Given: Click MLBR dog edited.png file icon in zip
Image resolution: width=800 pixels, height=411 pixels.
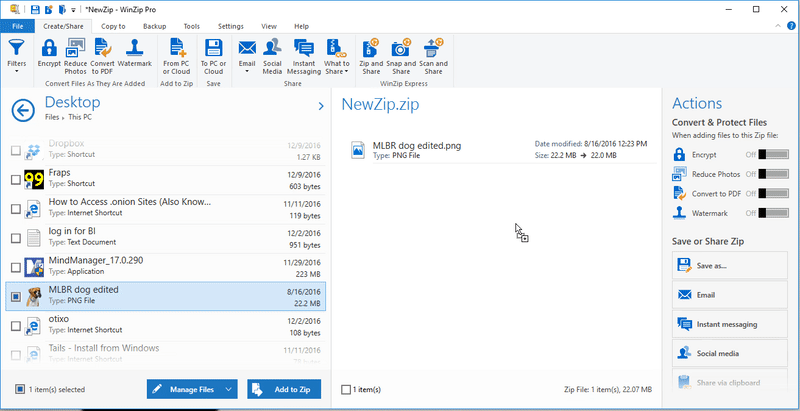Looking at the screenshot, I should click(358, 150).
